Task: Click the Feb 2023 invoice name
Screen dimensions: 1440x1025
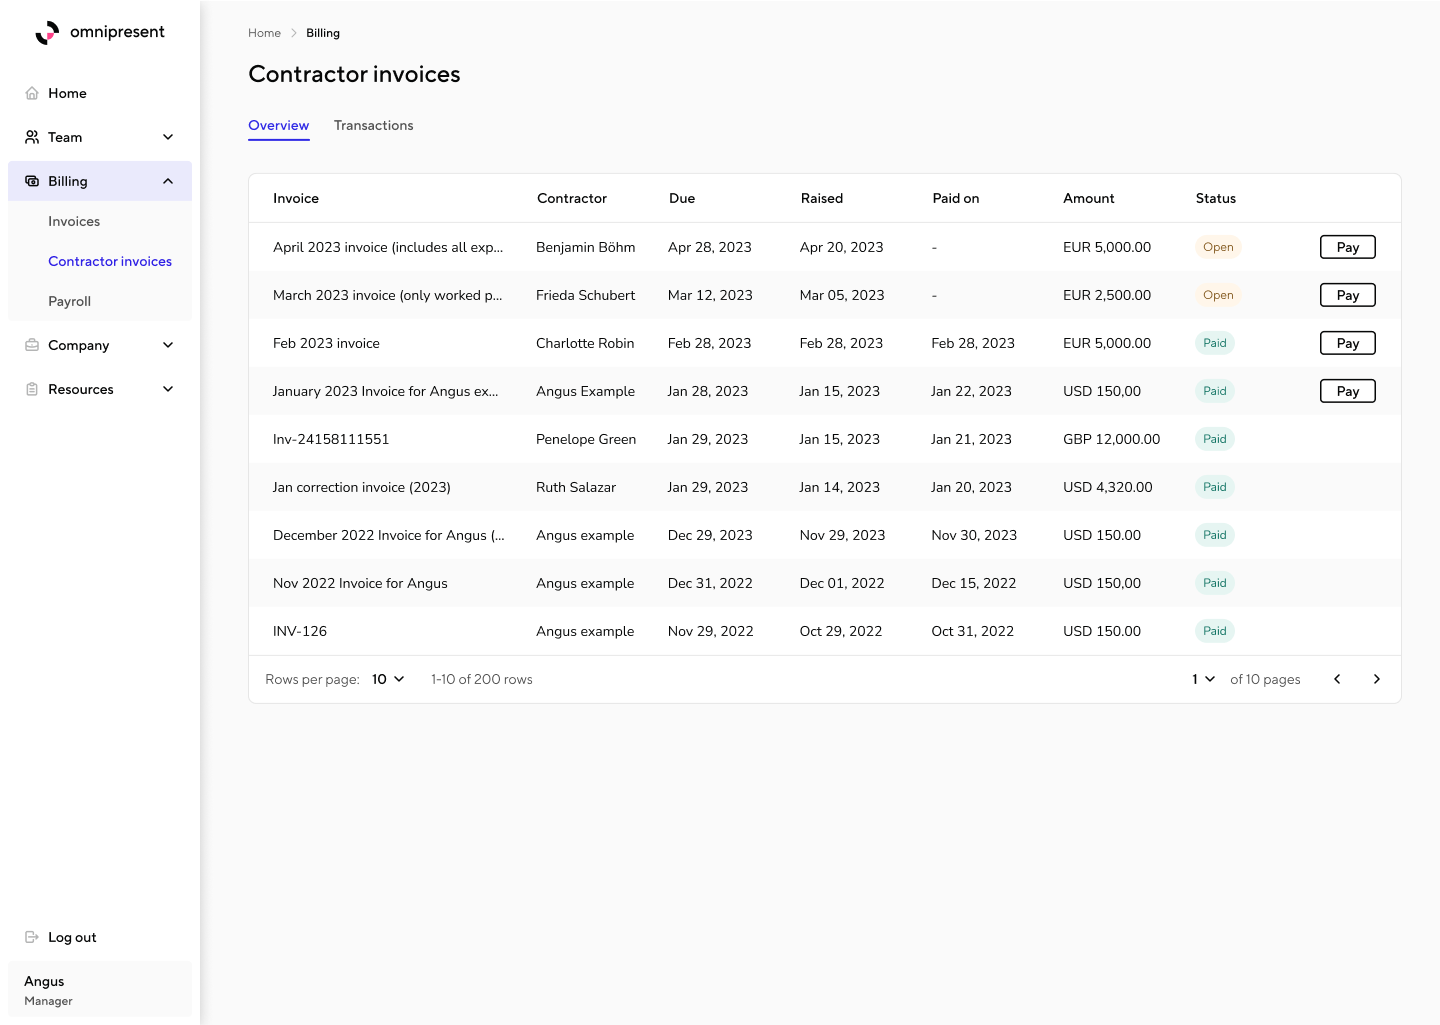Action: tap(326, 343)
